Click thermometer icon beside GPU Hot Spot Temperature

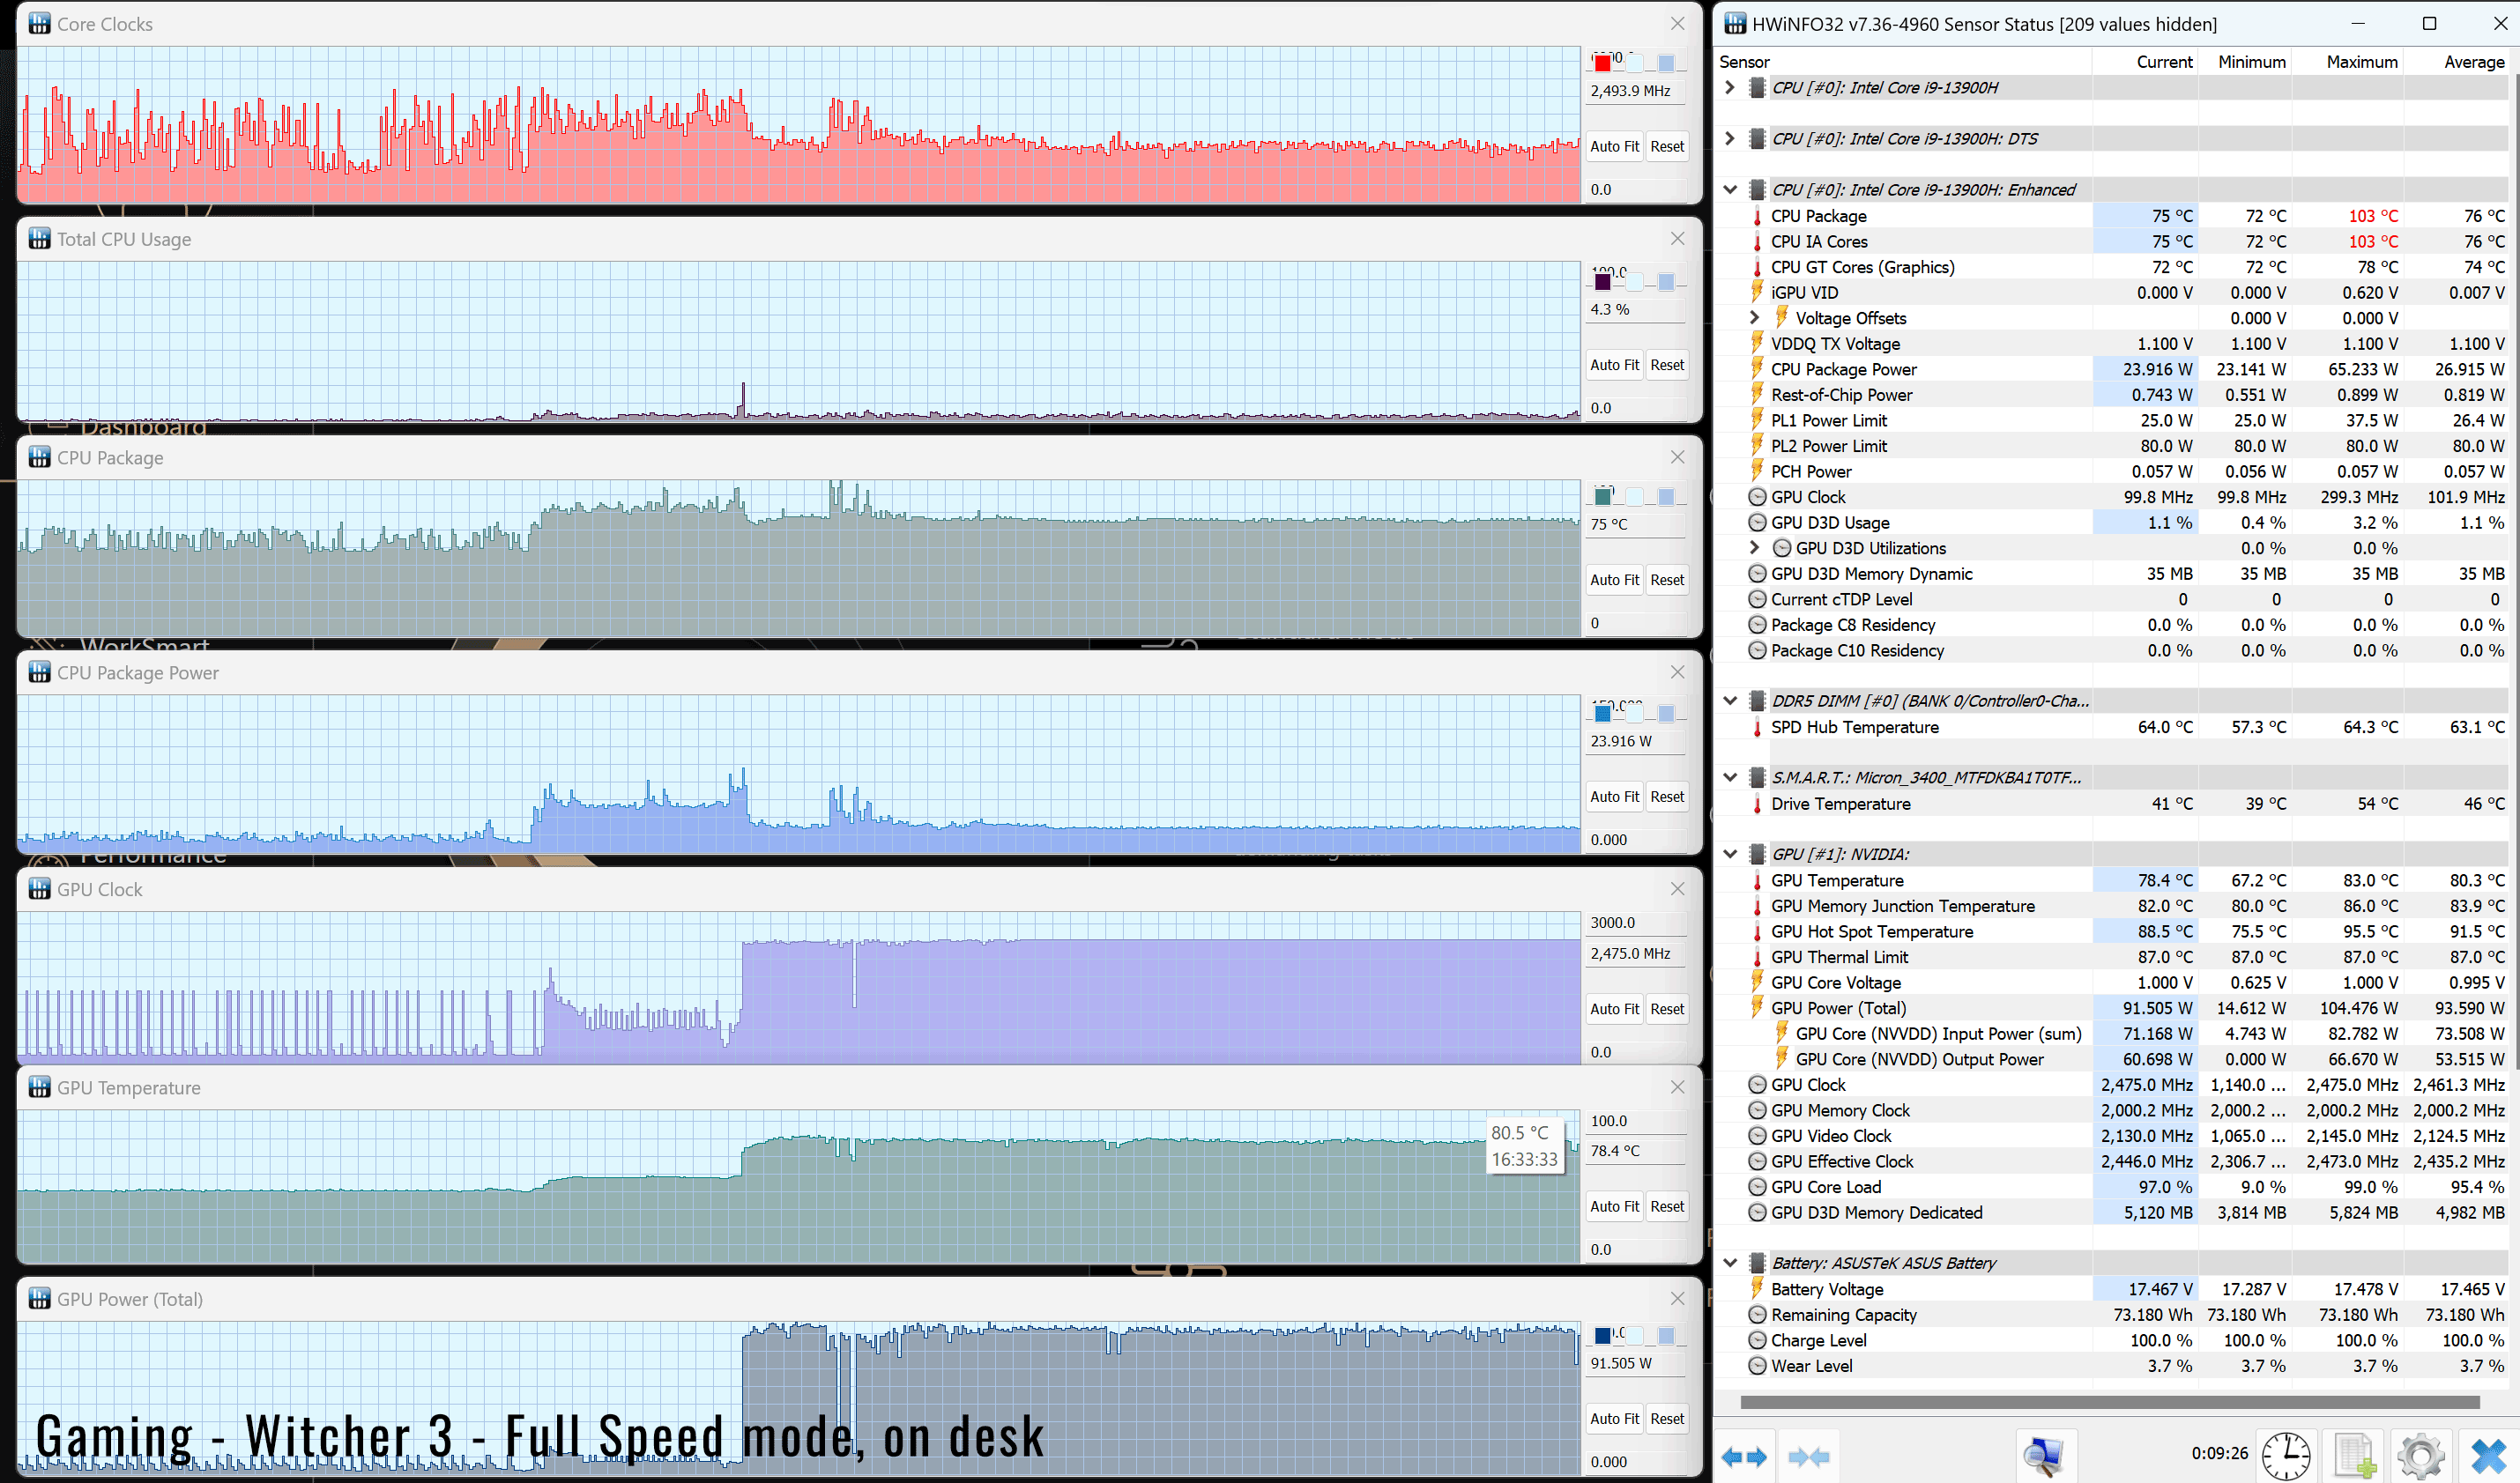click(x=1757, y=931)
